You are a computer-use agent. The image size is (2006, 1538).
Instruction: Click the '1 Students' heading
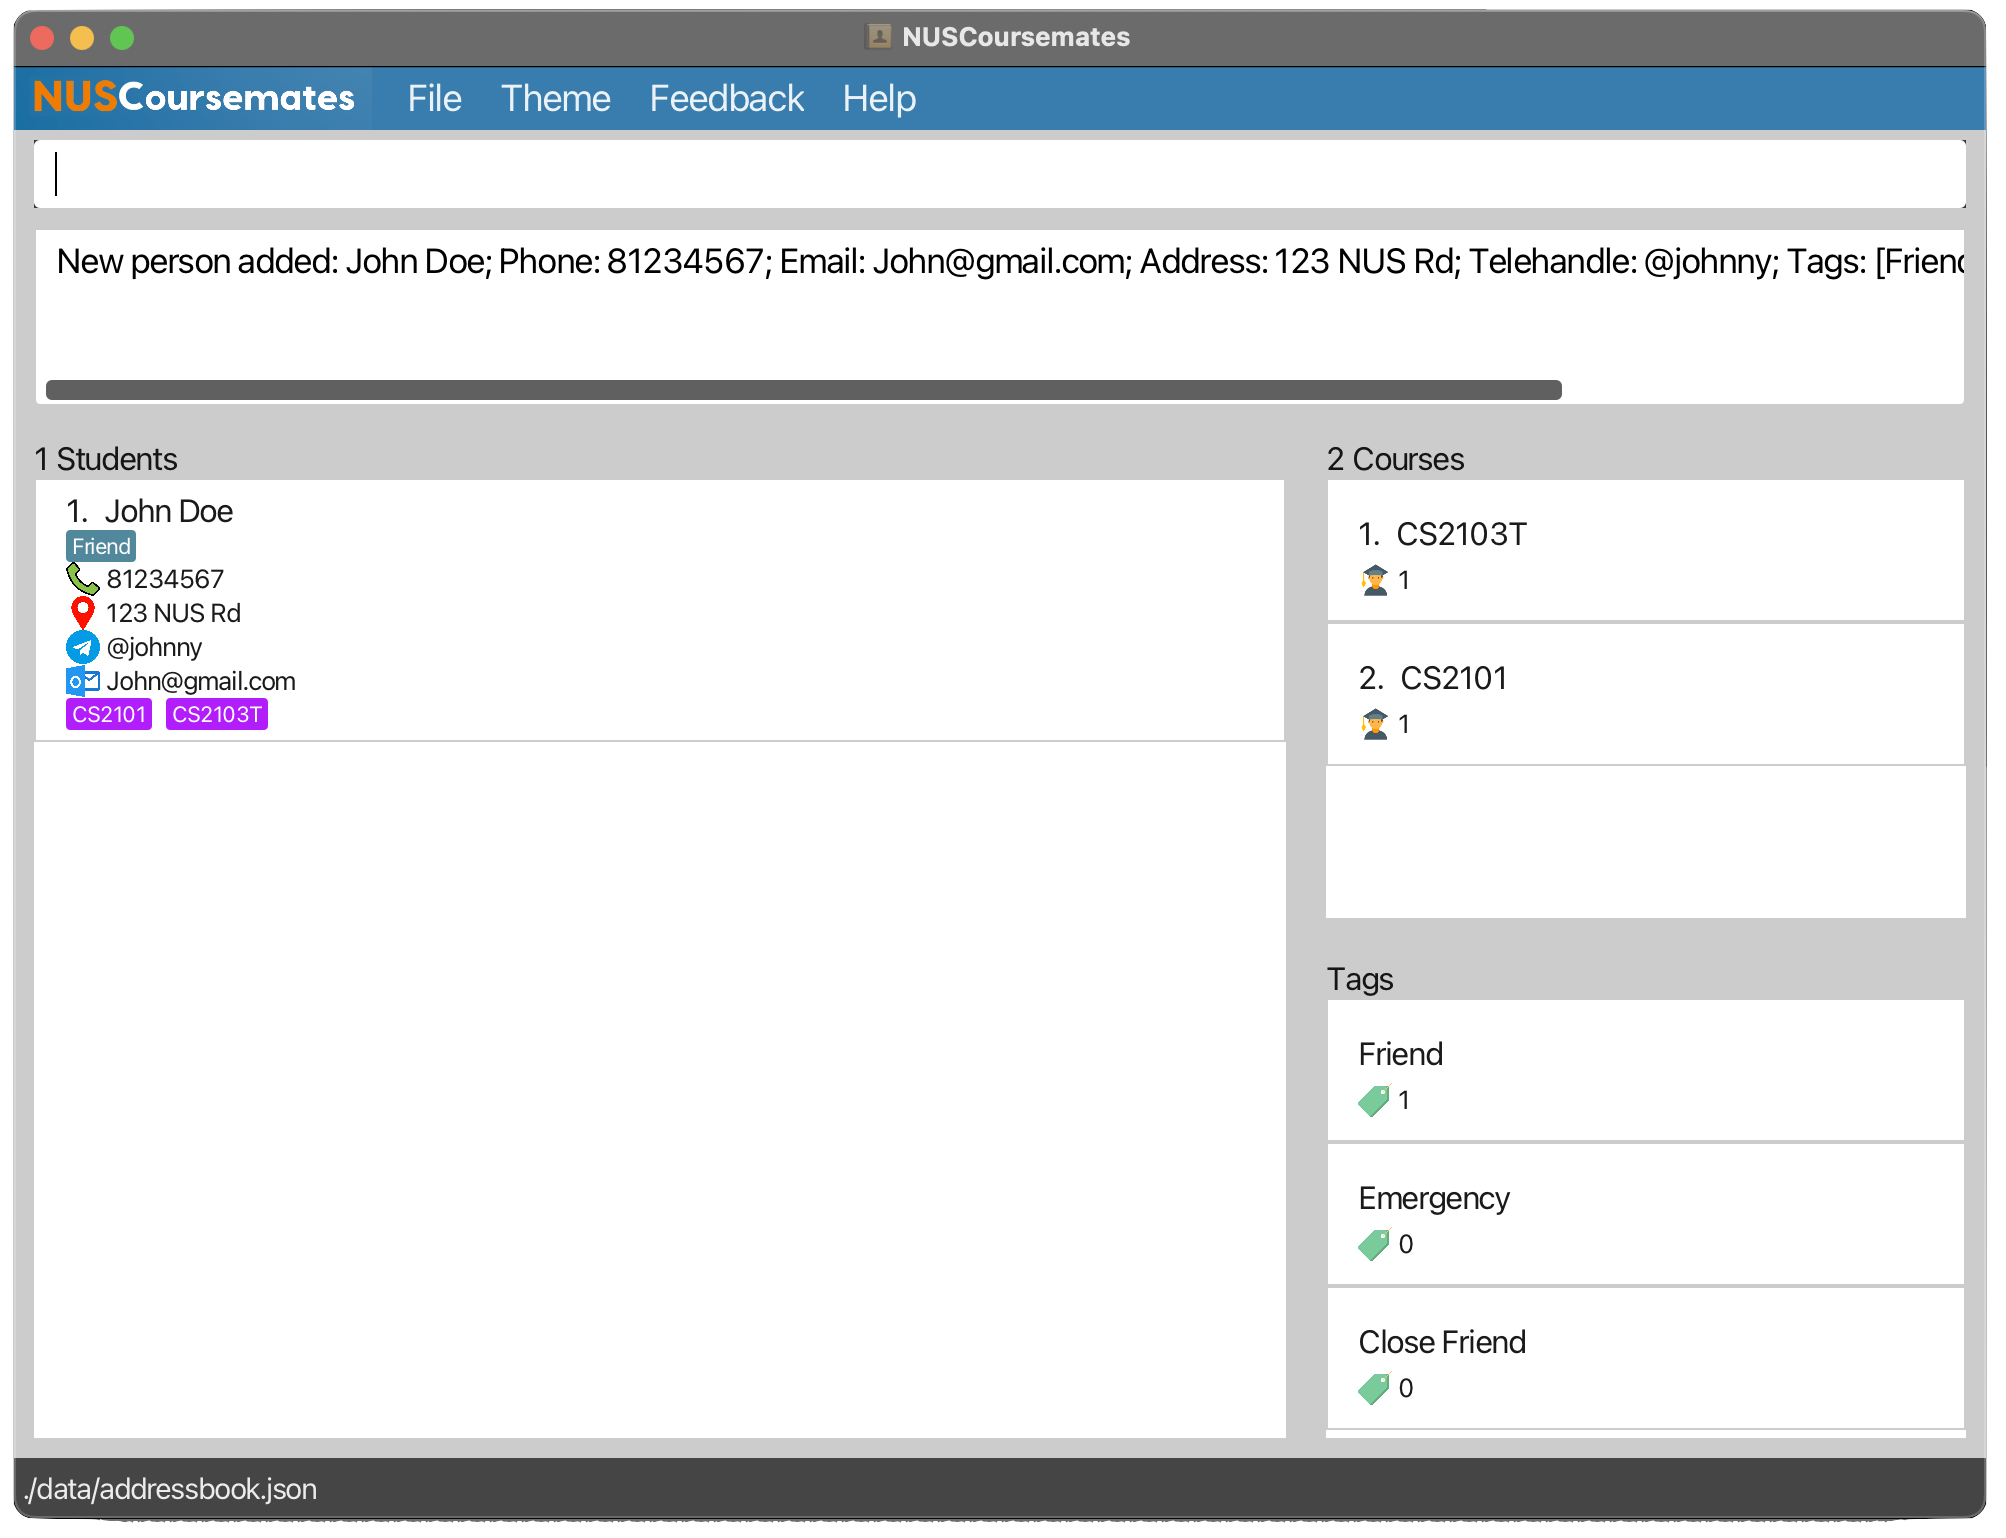coord(106,459)
